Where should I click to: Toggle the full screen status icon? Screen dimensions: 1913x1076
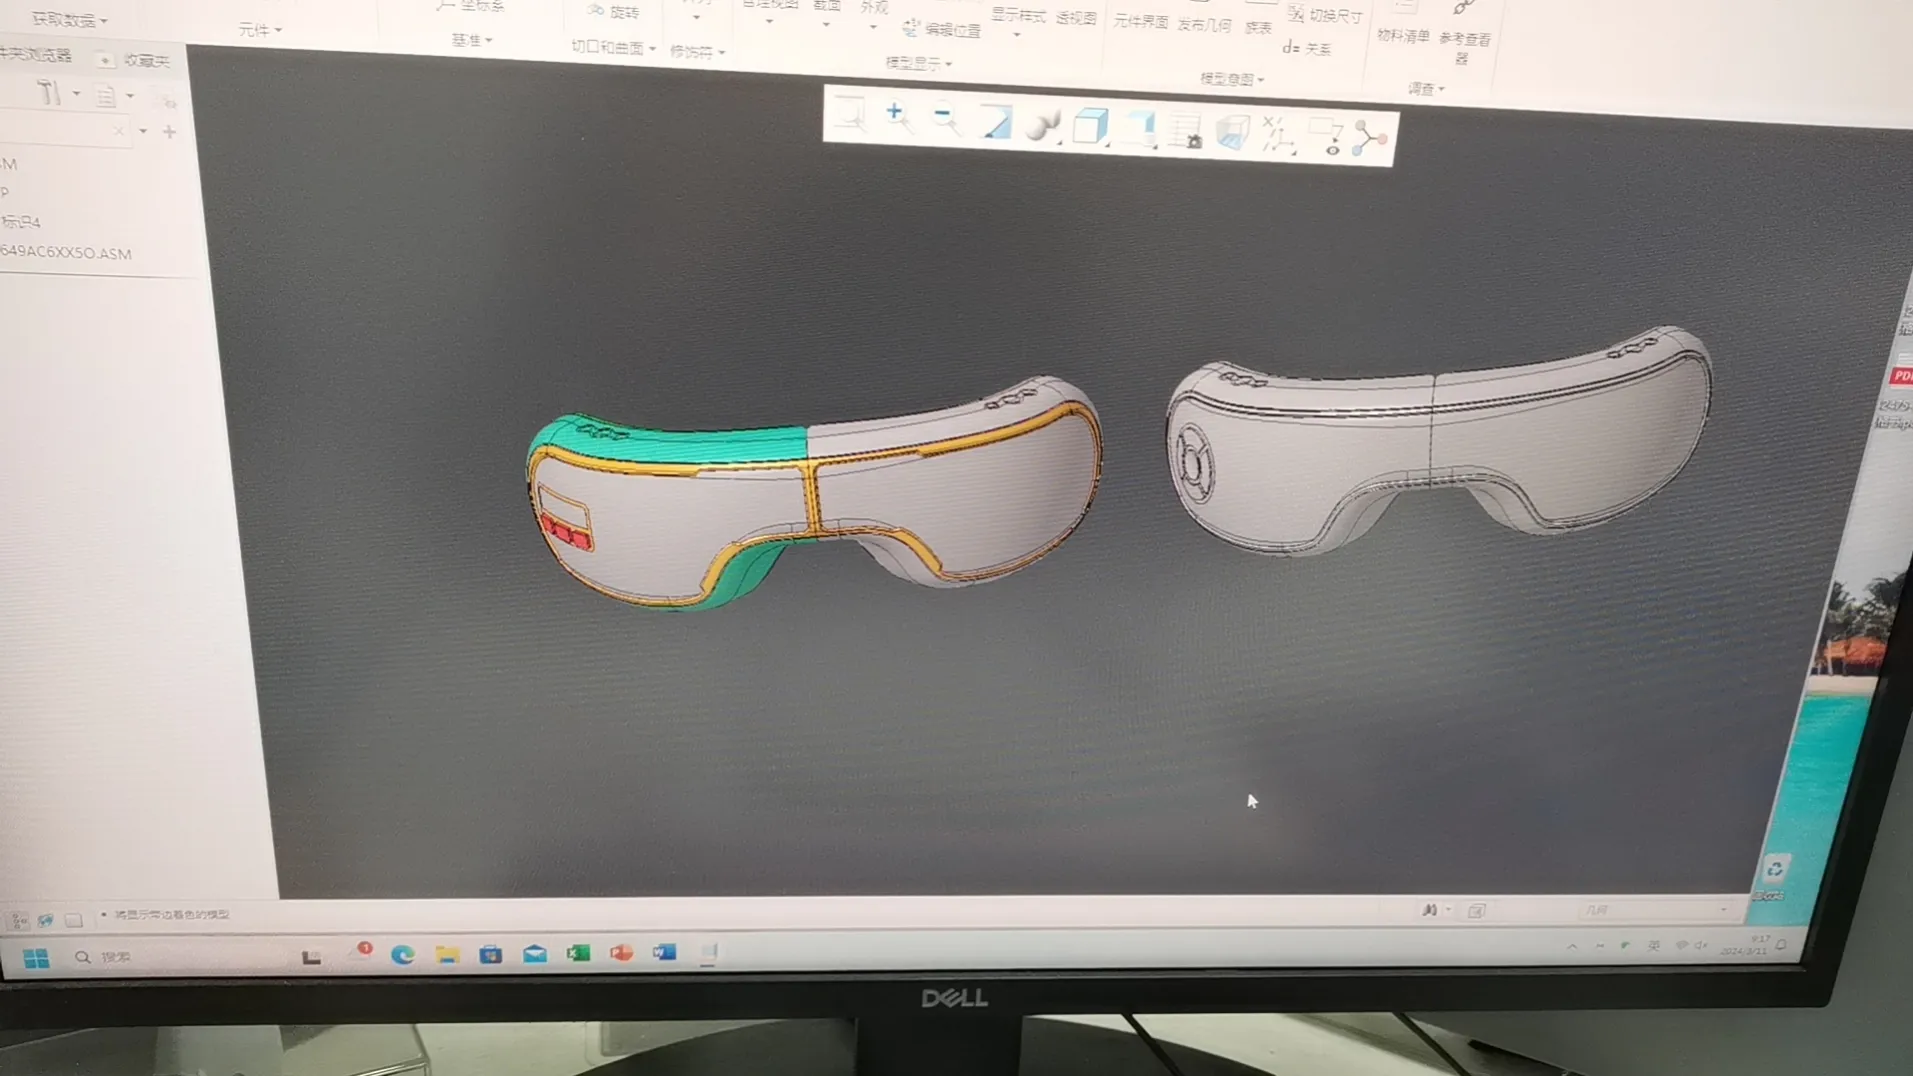74,920
